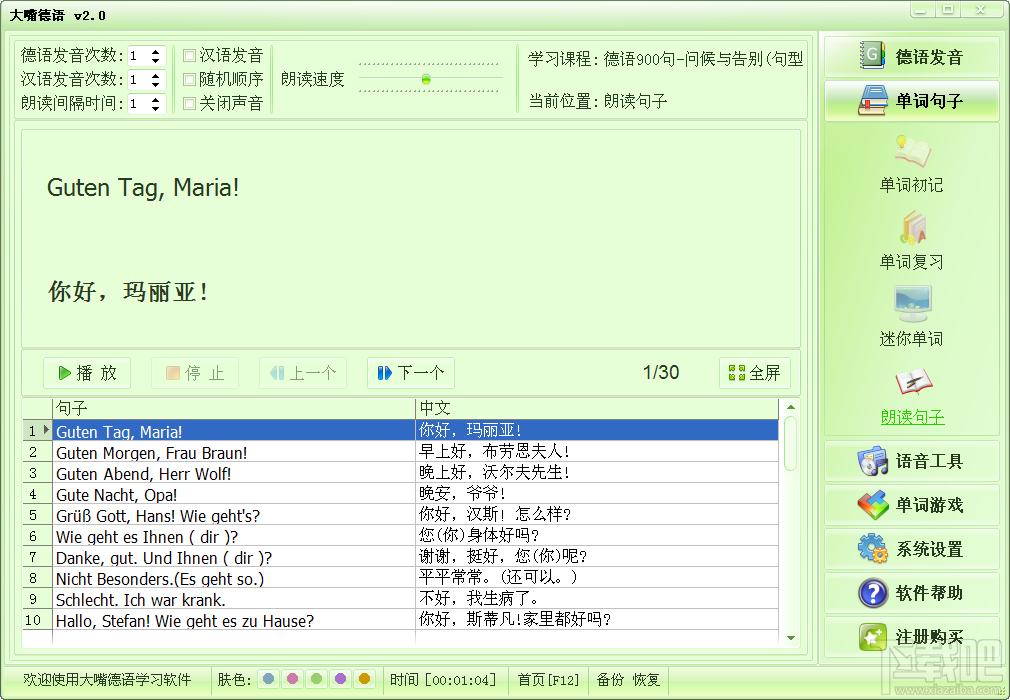Image resolution: width=1010 pixels, height=700 pixels.
Task: Select sentence row 'Guten Abend, Herr Wolf!'
Action: 400,473
